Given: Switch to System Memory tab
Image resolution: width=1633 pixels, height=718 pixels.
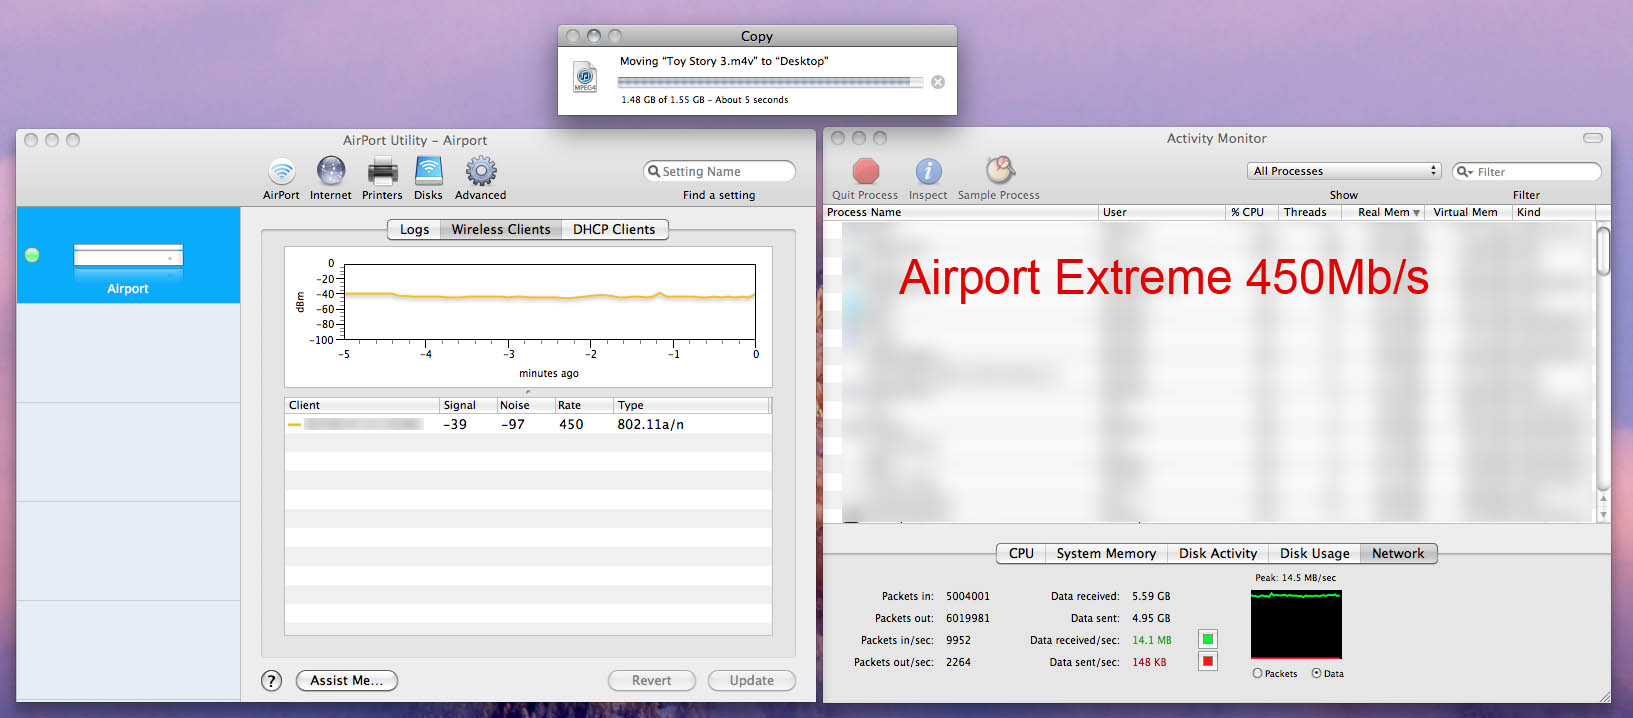Looking at the screenshot, I should pyautogui.click(x=1106, y=553).
